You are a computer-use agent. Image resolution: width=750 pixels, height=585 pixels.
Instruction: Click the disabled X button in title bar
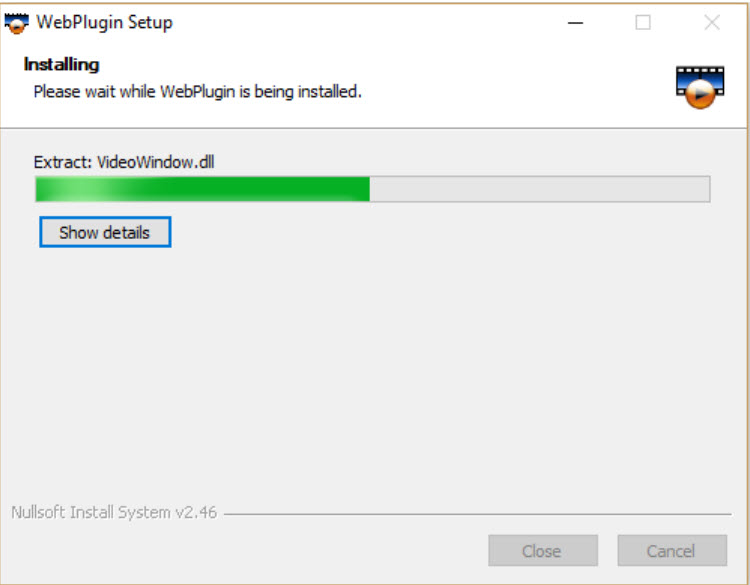pos(712,22)
